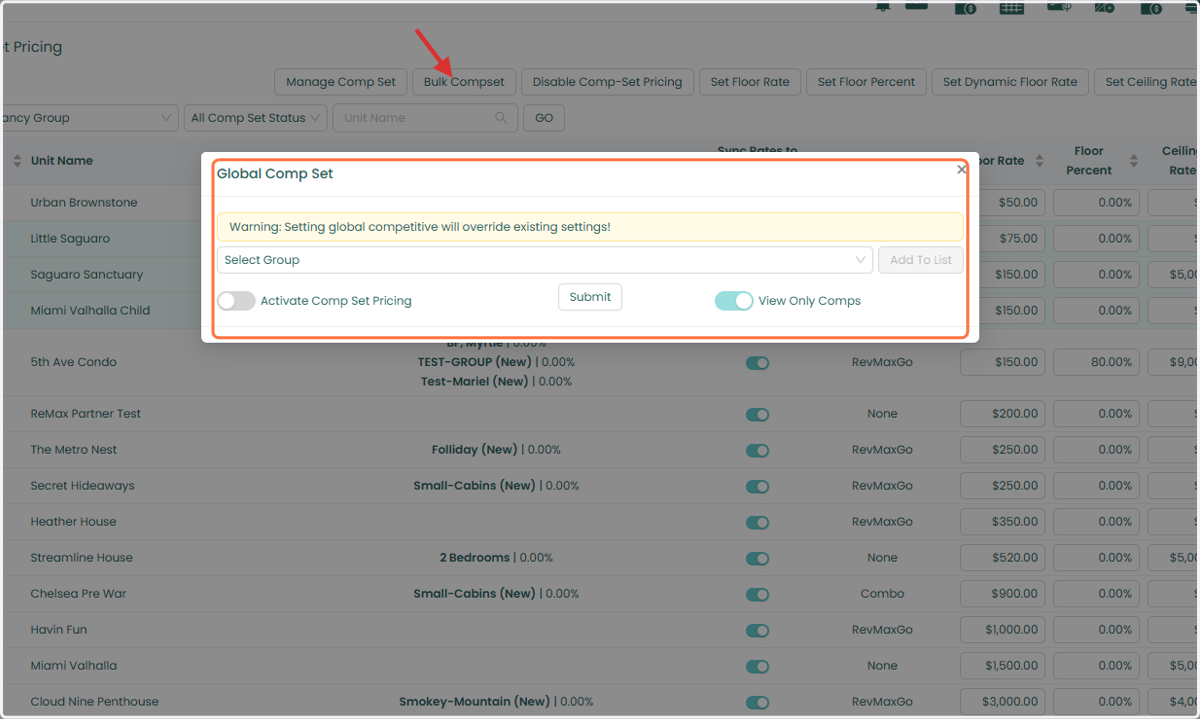
Task: Close the Global Comp Set dialog
Action: pyautogui.click(x=961, y=169)
